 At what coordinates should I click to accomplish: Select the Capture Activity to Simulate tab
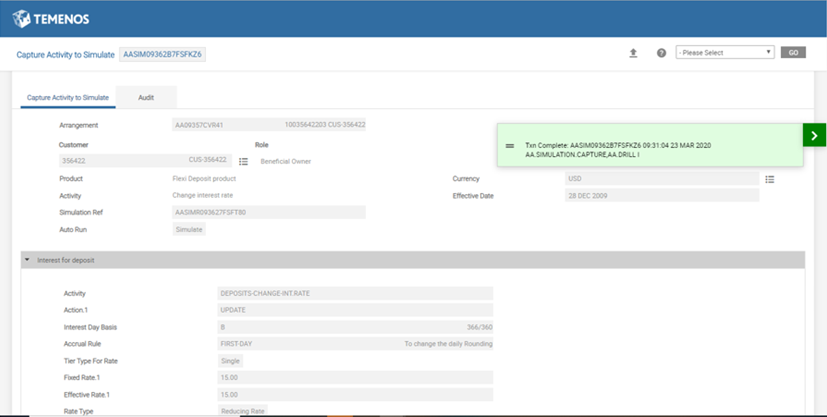(x=68, y=98)
